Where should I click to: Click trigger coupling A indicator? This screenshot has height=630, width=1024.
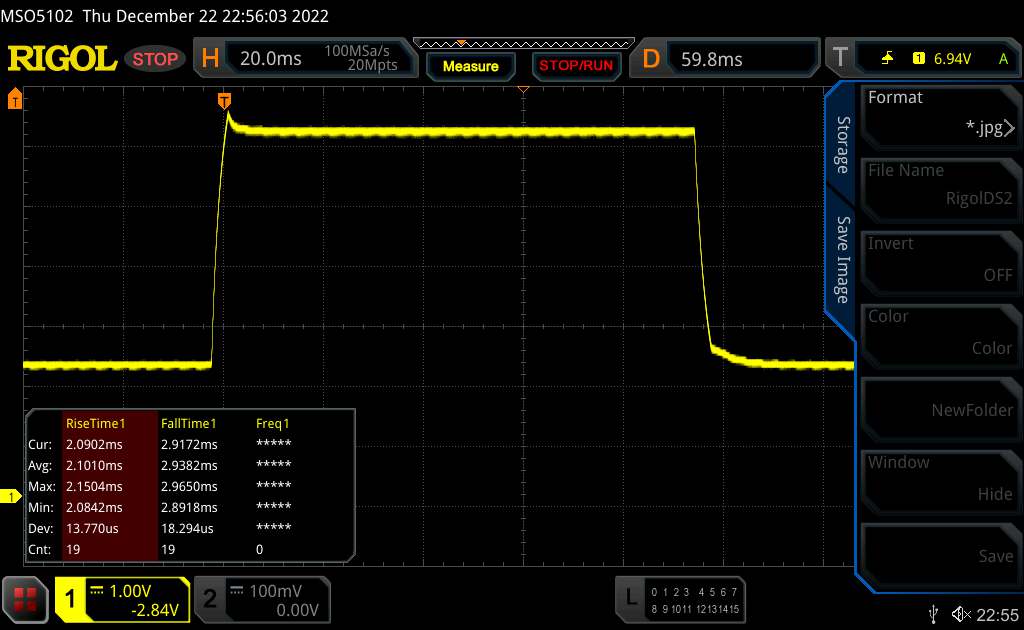[x=1003, y=59]
